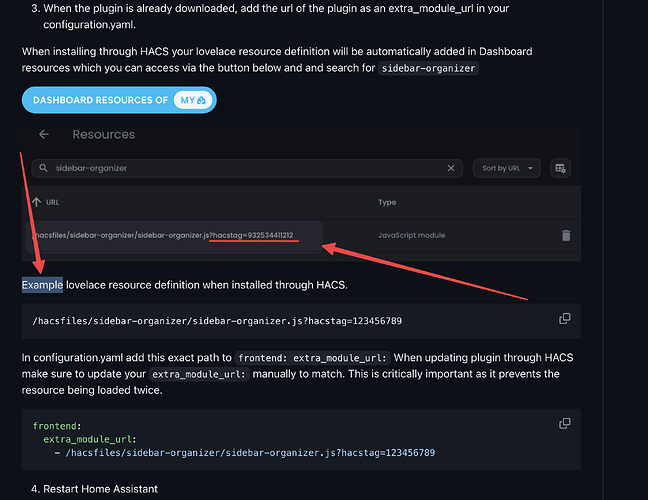Copy the hacsfiles path code snippet
Viewport: 648px width, 500px height.
[565, 319]
